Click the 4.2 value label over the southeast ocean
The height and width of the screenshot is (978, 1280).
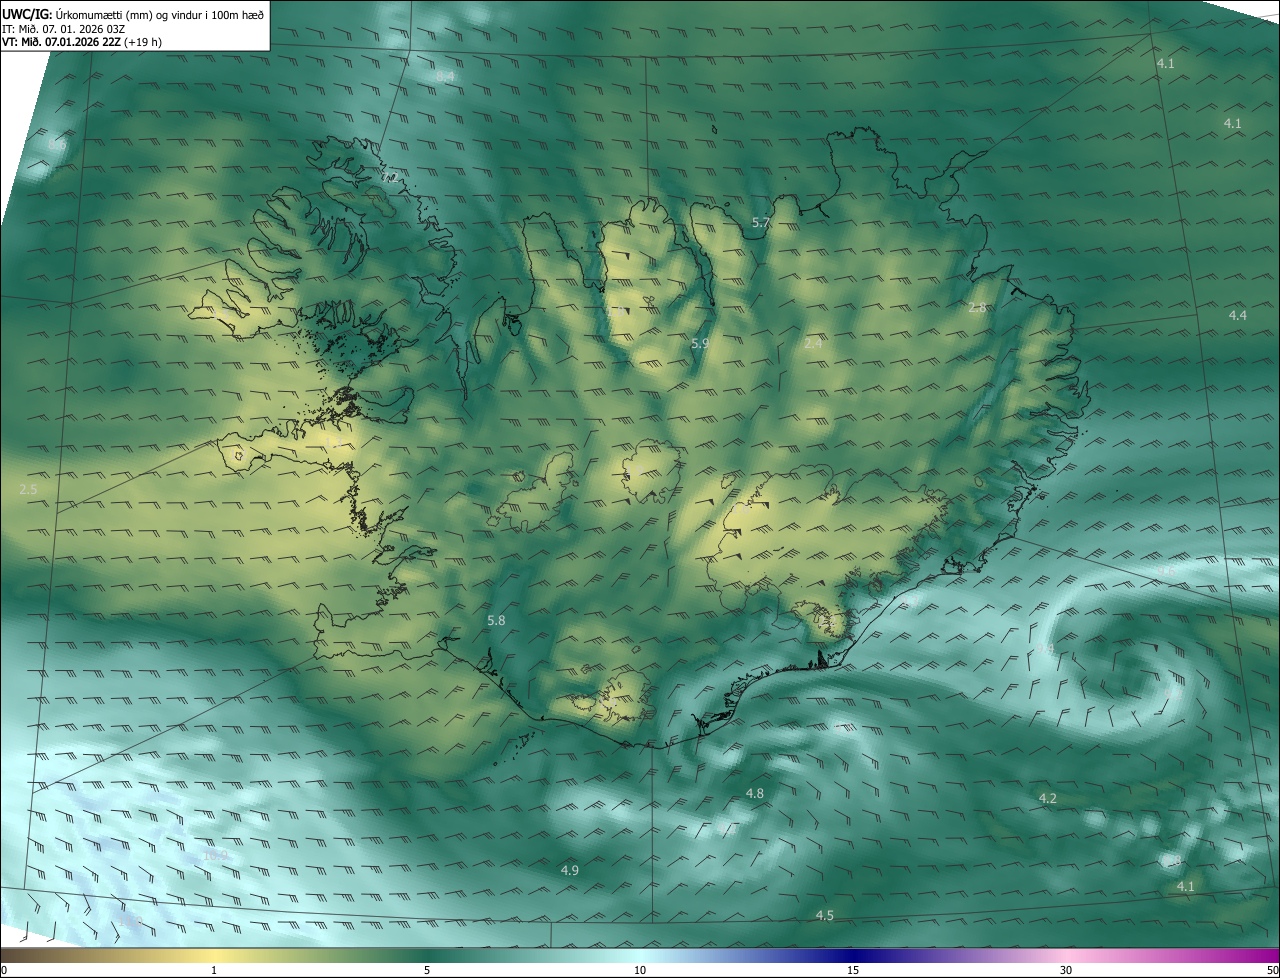[x=1048, y=798]
